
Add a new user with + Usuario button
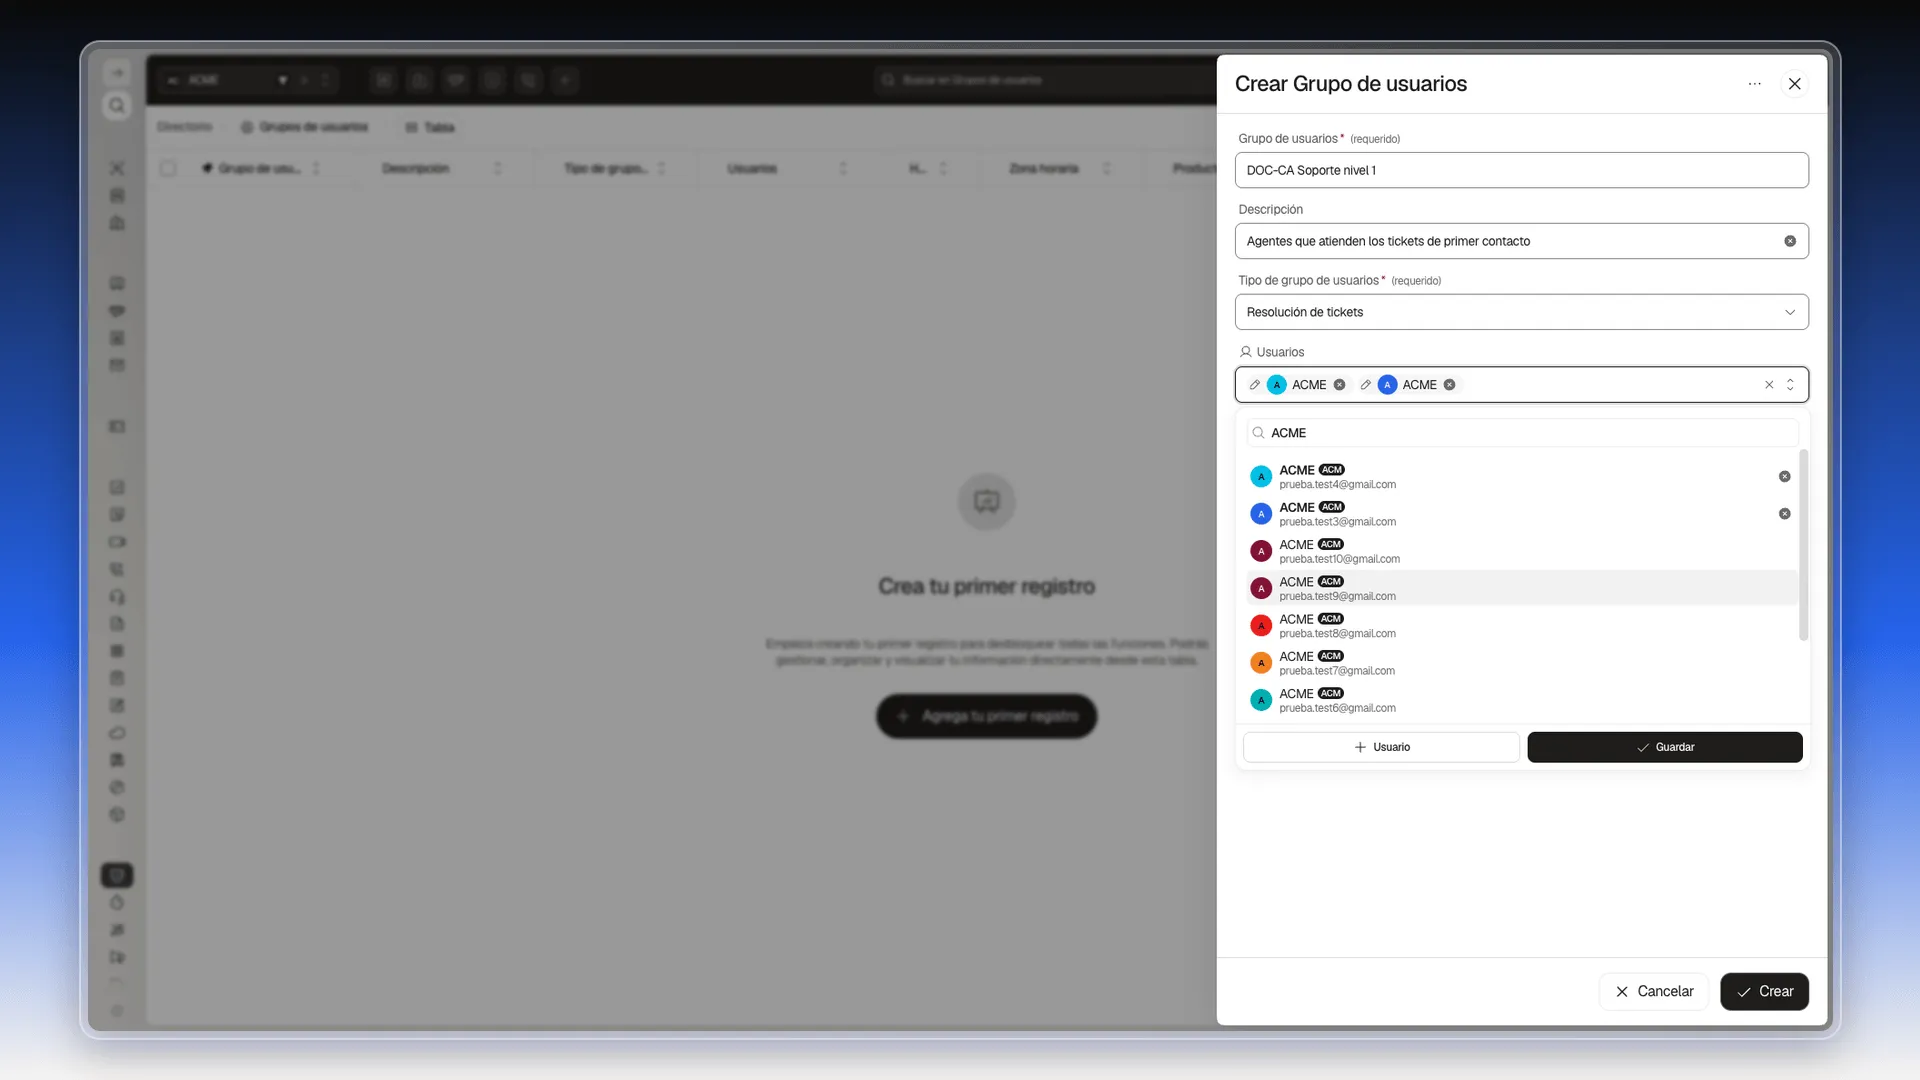coord(1381,747)
